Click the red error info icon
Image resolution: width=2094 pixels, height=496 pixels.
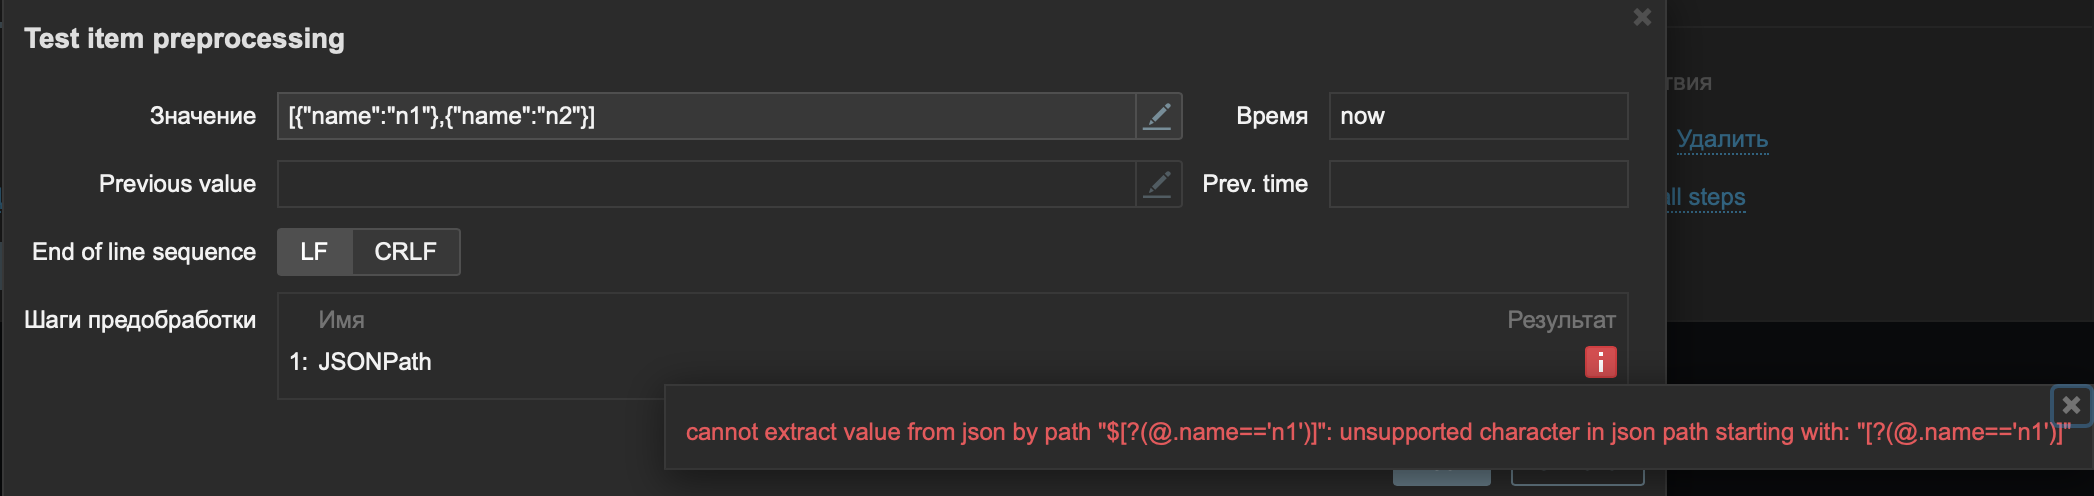(1600, 362)
